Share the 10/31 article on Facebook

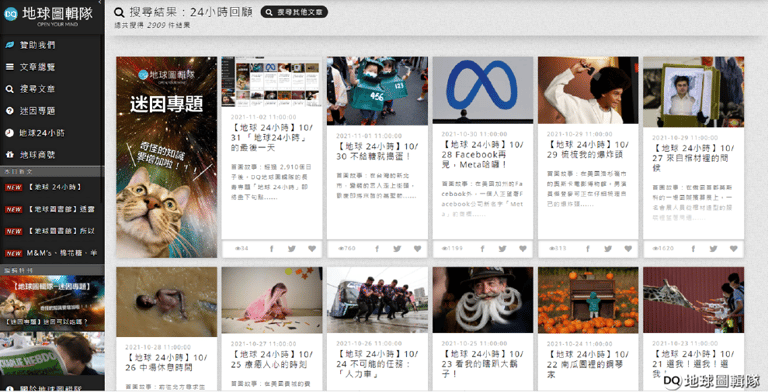click(272, 248)
